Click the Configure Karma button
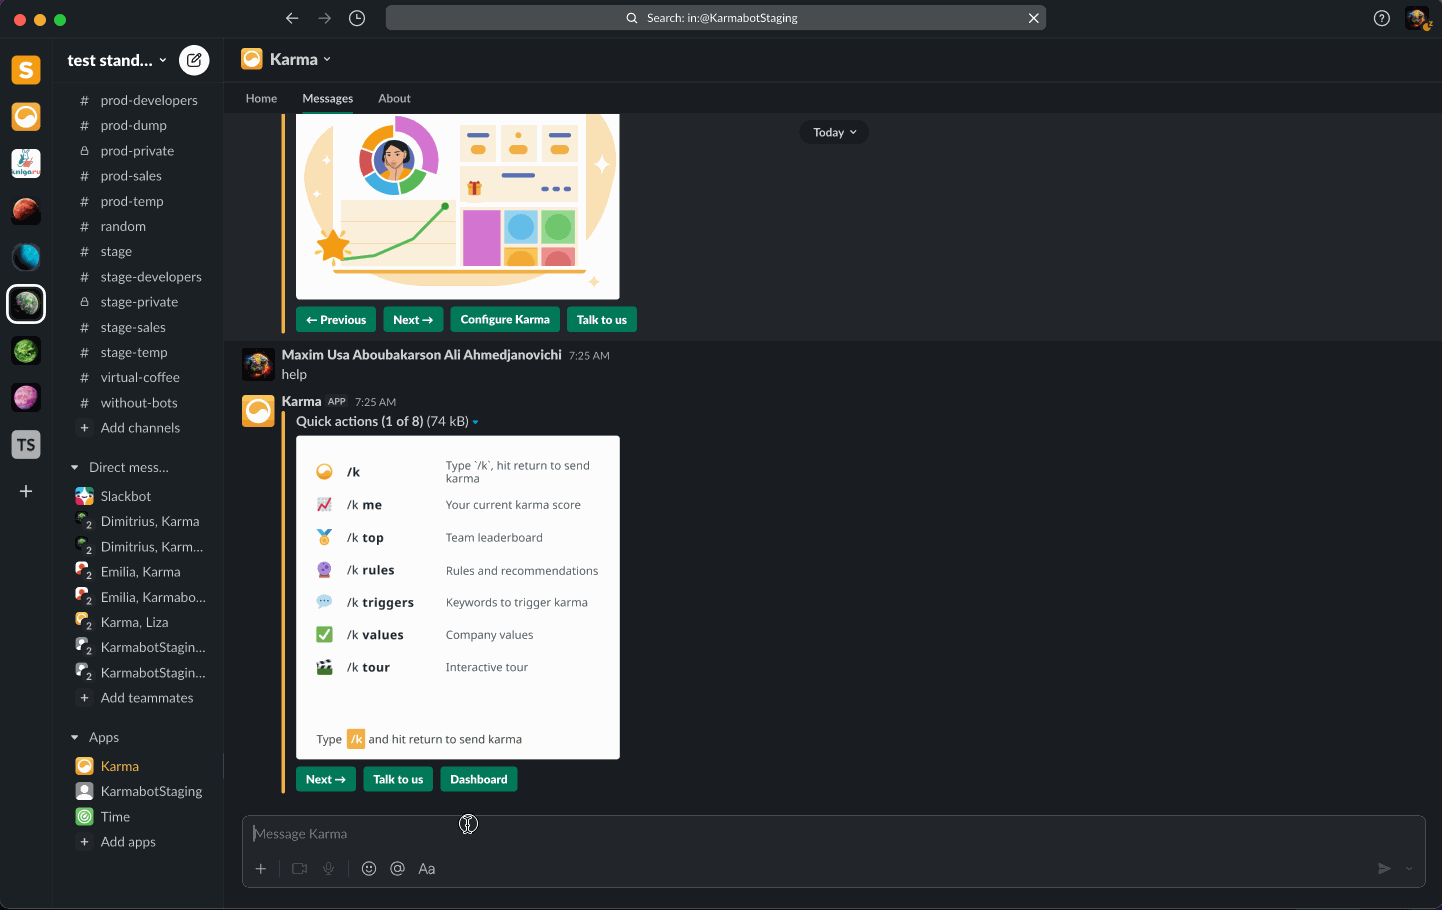 click(505, 320)
